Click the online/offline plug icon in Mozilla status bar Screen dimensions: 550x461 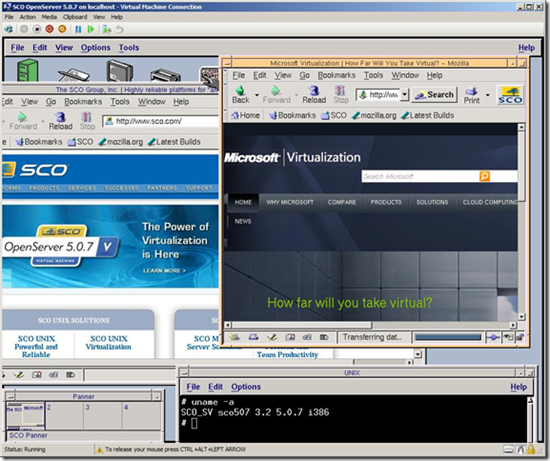tap(493, 338)
